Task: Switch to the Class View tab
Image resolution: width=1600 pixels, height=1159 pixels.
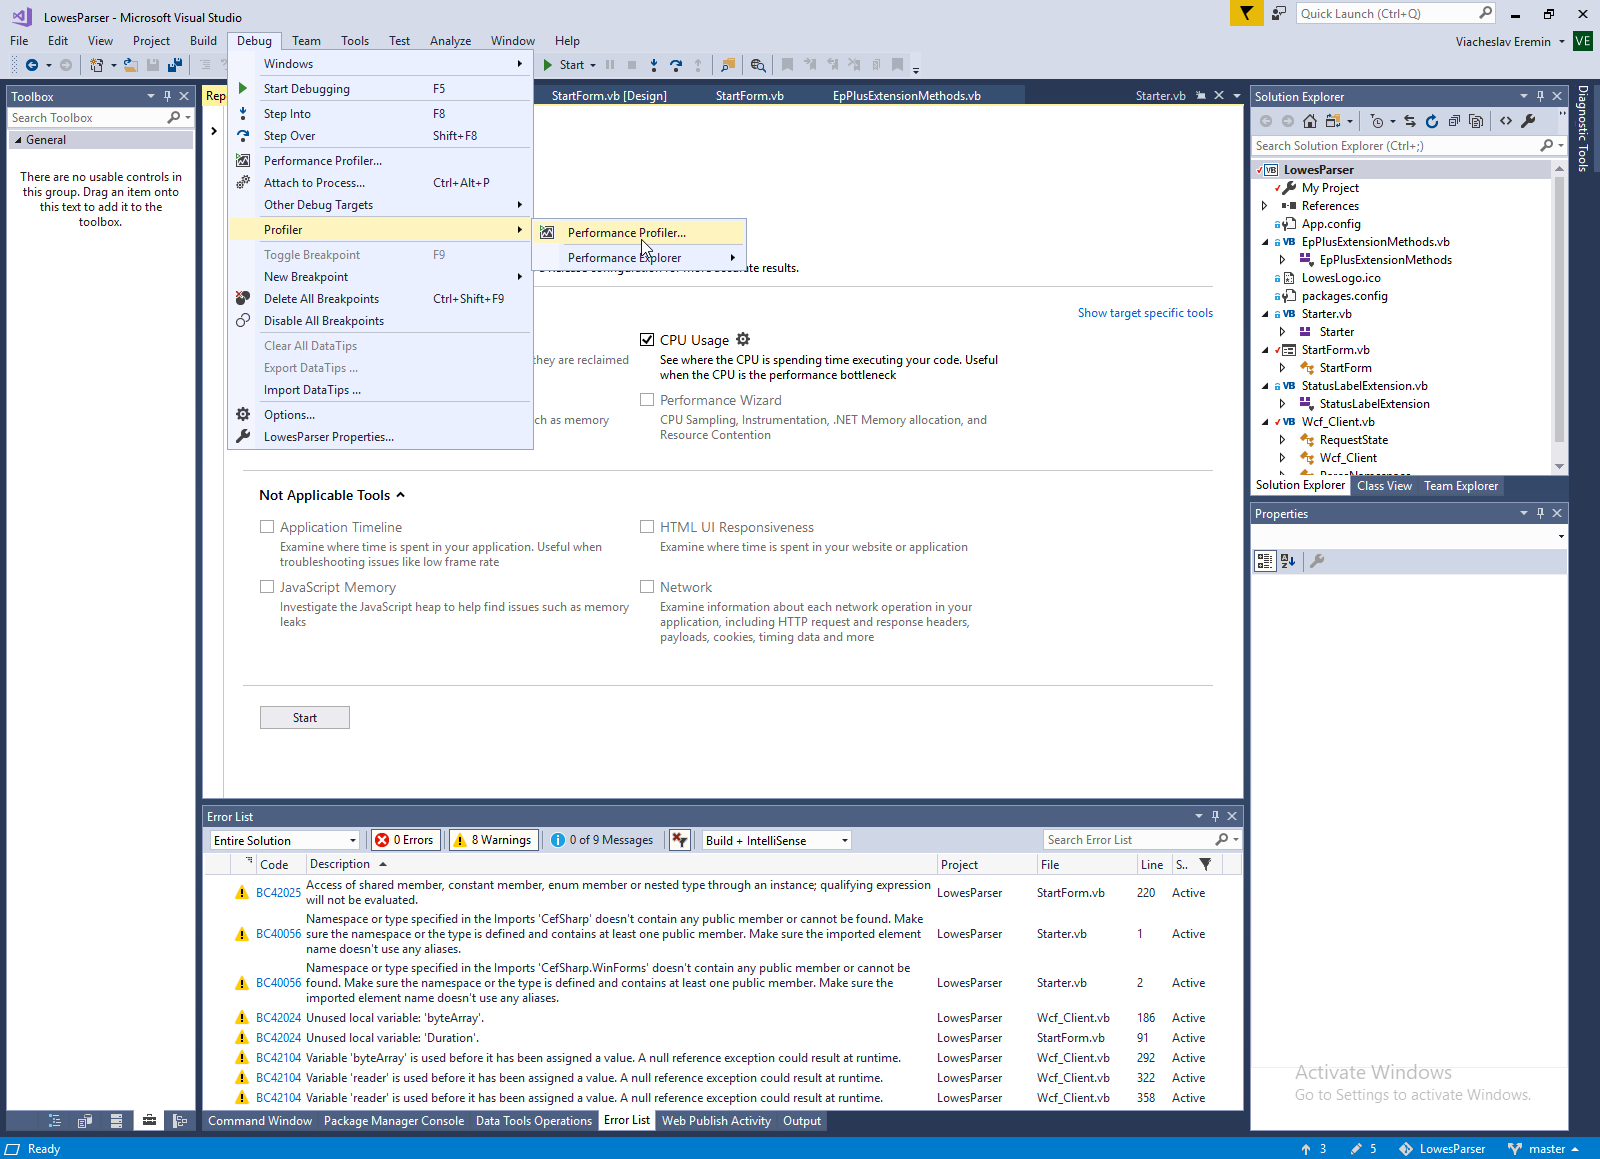Action: click(x=1384, y=486)
